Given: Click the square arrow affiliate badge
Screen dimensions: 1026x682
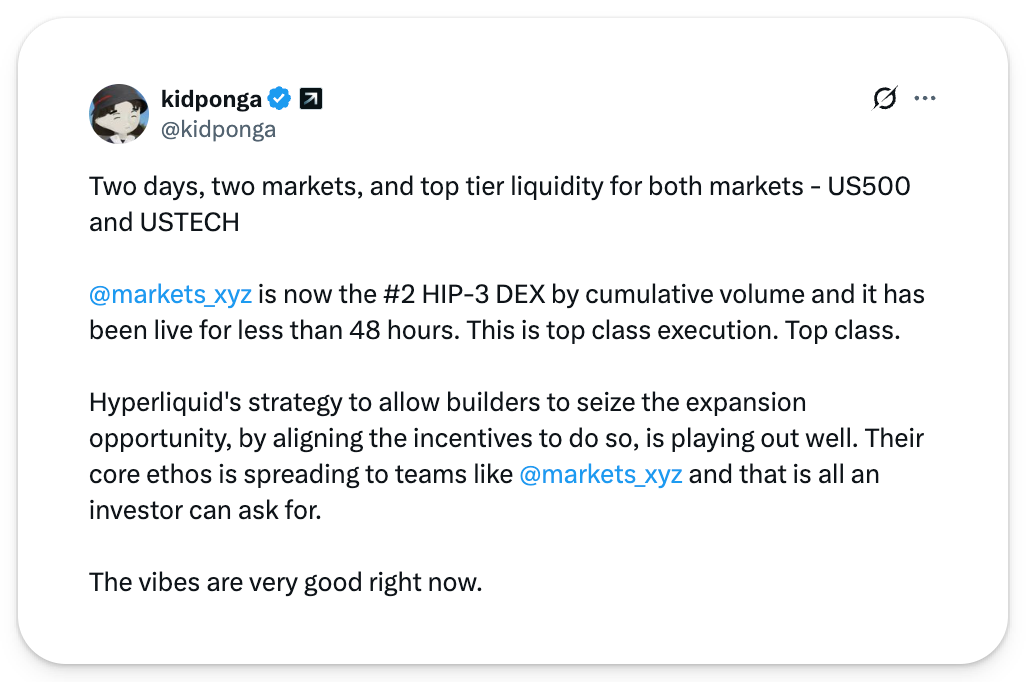Looking at the screenshot, I should (311, 99).
